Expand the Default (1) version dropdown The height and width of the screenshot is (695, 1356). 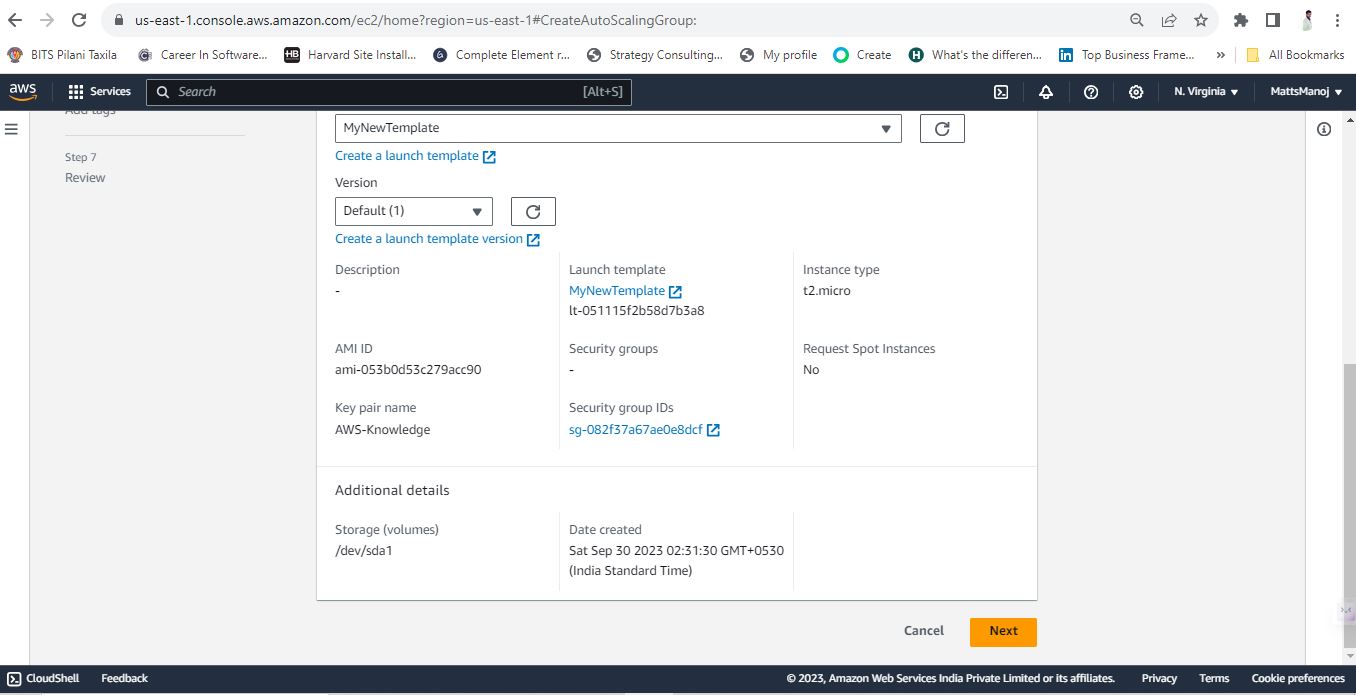[414, 211]
